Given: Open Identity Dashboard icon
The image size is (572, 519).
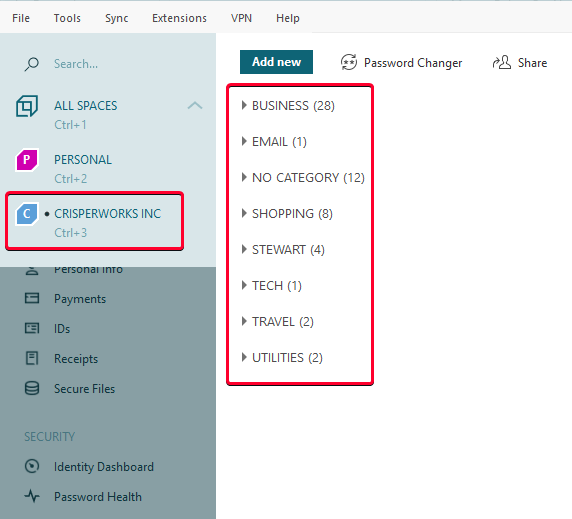Looking at the screenshot, I should click(32, 466).
